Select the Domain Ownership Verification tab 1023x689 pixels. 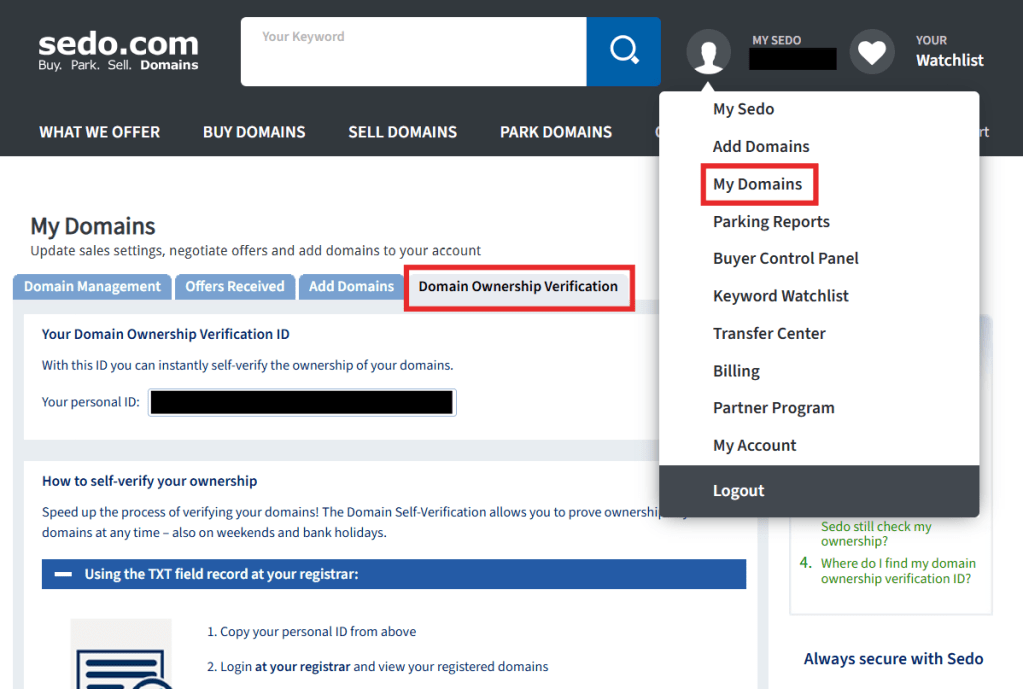[x=518, y=287]
